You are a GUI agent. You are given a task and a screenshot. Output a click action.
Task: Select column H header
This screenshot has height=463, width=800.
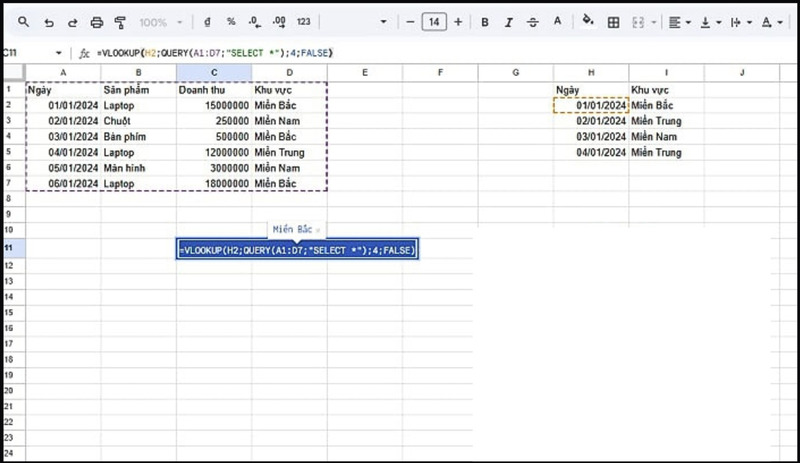pyautogui.click(x=591, y=72)
